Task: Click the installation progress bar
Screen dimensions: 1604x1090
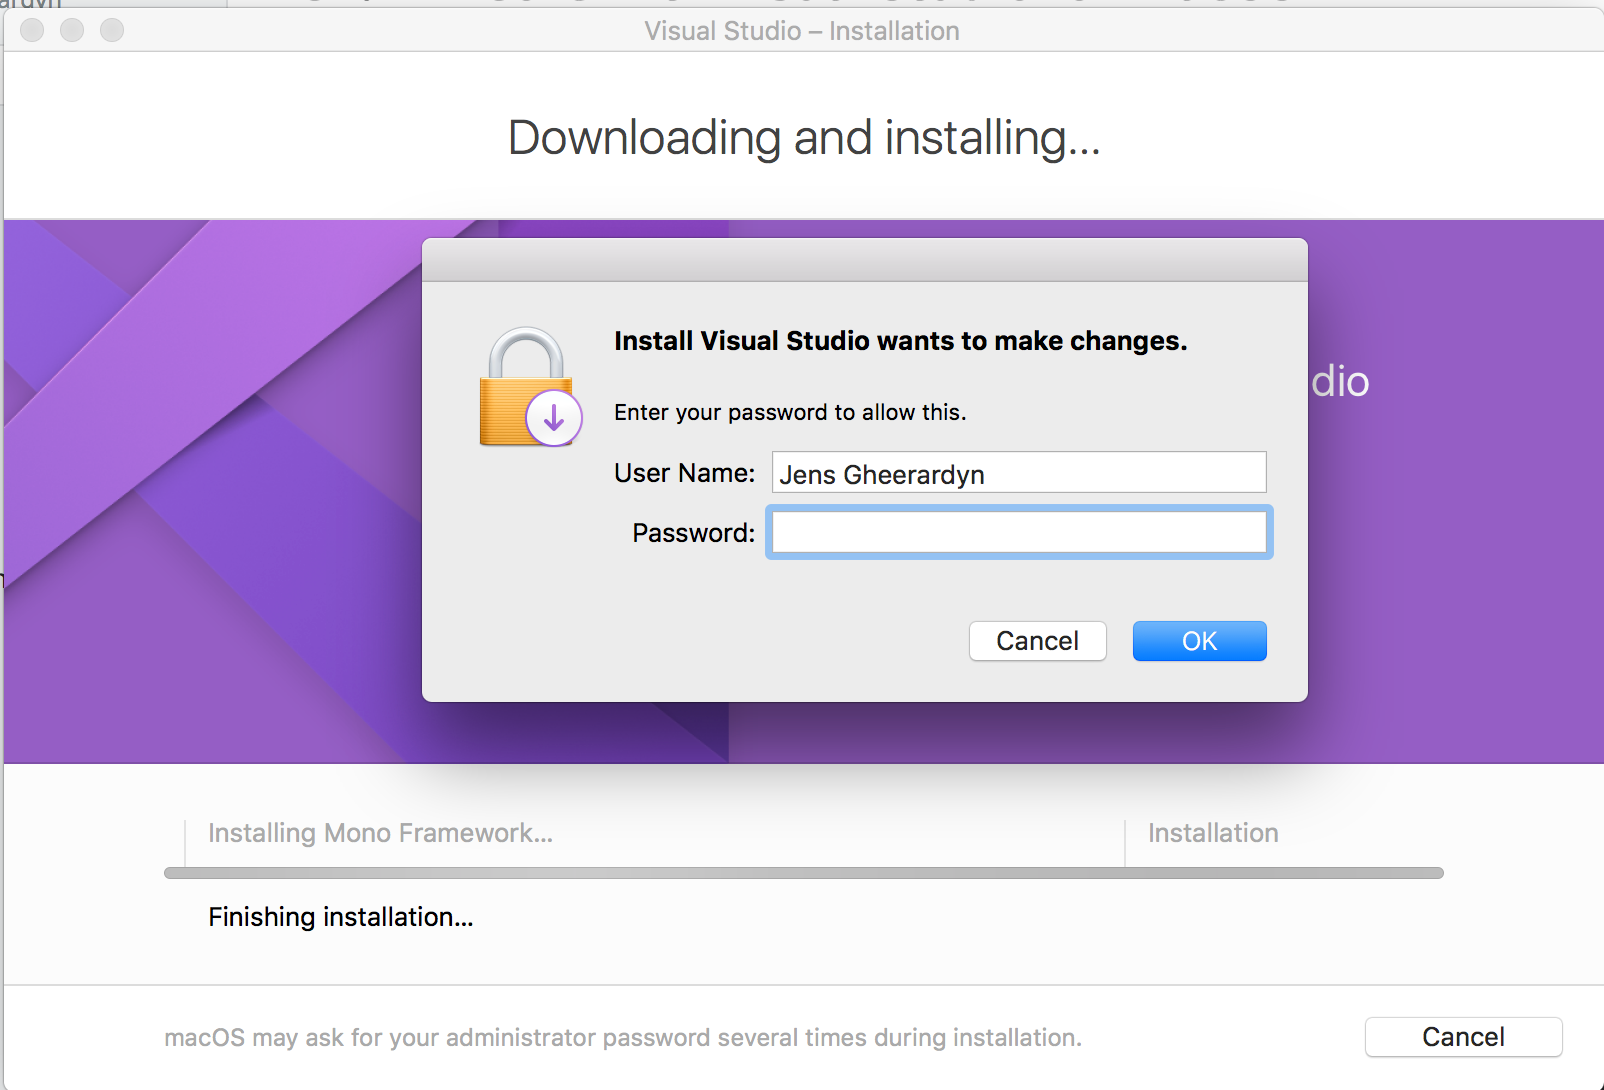Action: point(803,873)
